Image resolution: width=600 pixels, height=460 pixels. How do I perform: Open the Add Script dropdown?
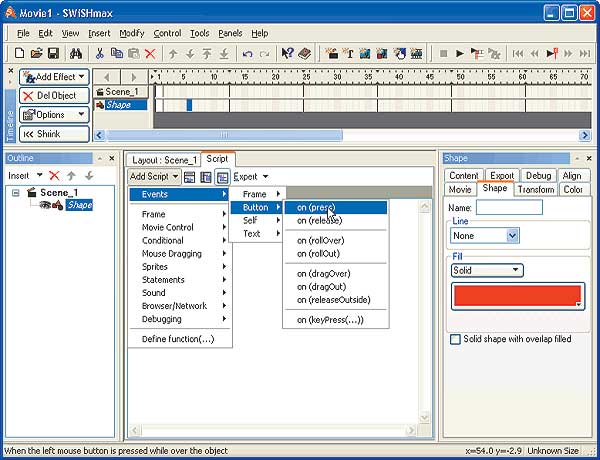pyautogui.click(x=154, y=176)
